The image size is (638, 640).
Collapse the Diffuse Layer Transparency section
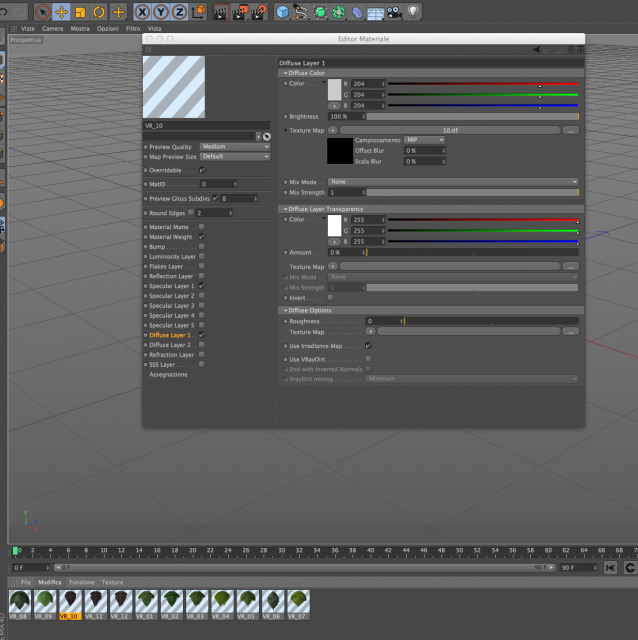(x=286, y=209)
